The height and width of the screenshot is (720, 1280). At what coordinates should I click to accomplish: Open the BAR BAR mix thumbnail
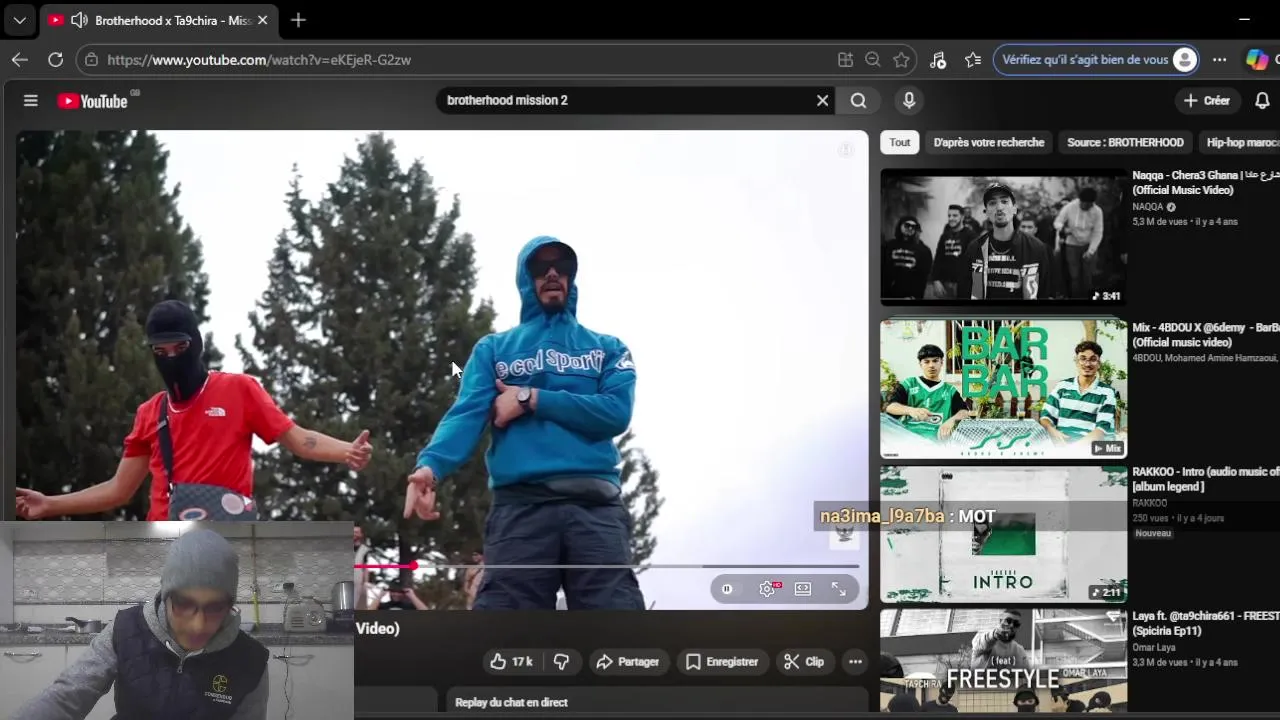point(1003,388)
